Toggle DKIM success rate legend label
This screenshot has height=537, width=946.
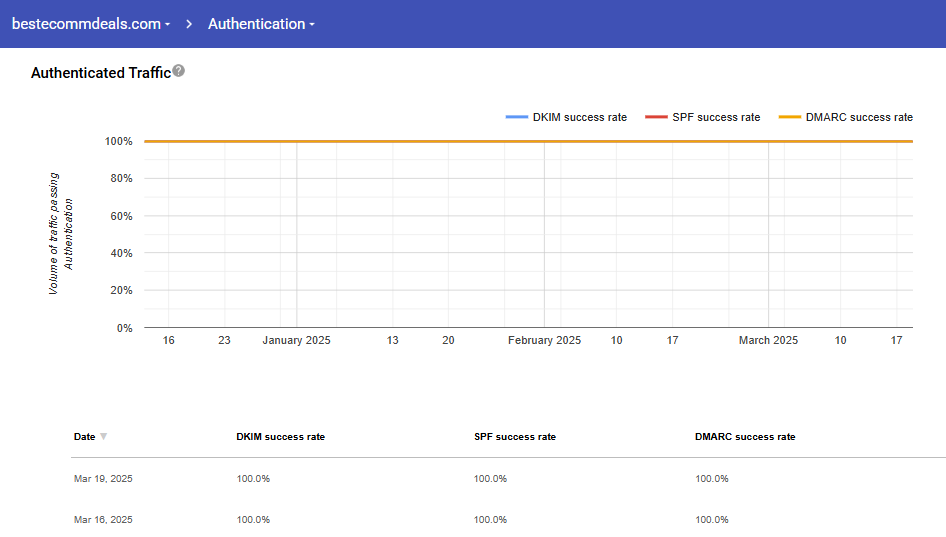(579, 117)
